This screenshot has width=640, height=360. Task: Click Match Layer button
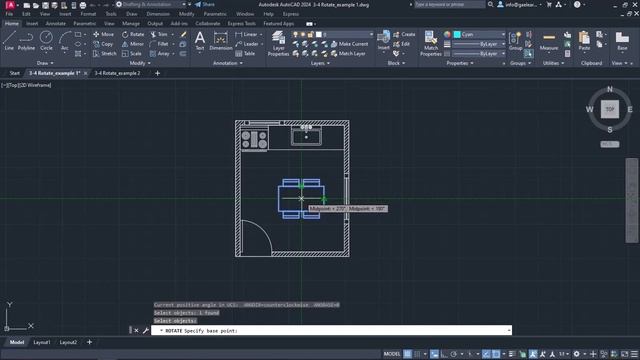[x=348, y=53]
